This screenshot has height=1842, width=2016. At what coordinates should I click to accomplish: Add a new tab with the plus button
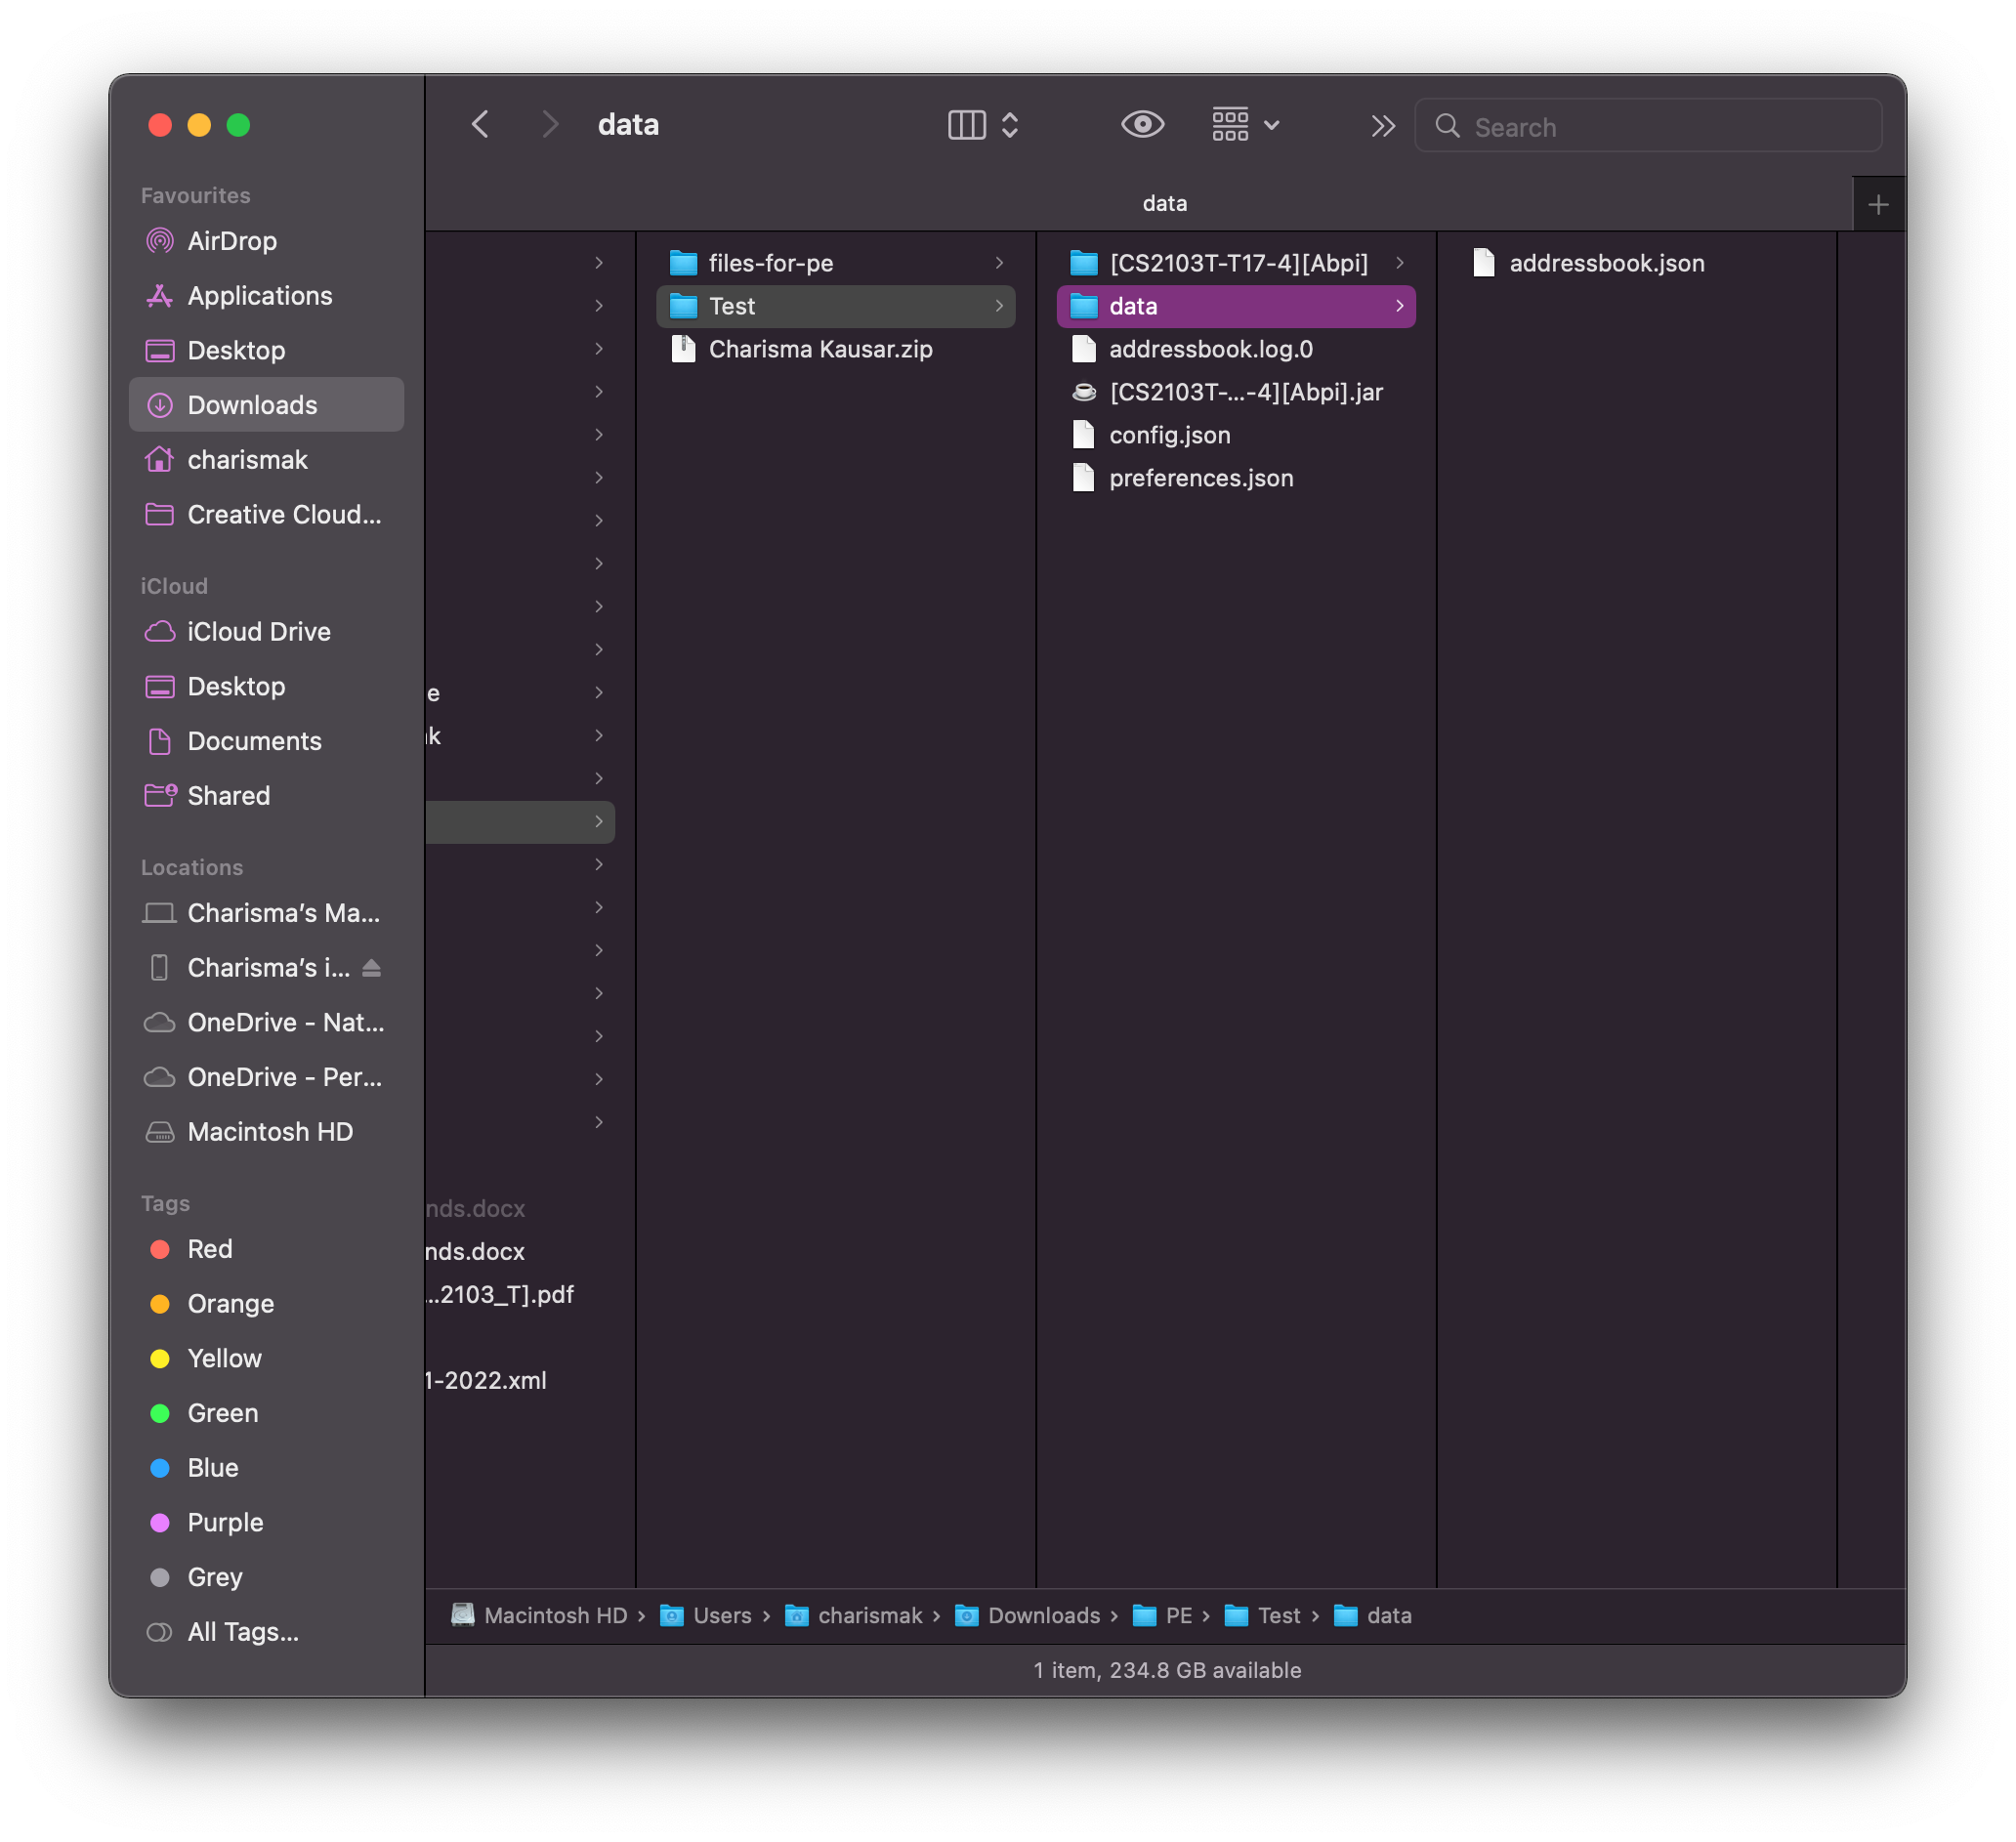pyautogui.click(x=1877, y=205)
